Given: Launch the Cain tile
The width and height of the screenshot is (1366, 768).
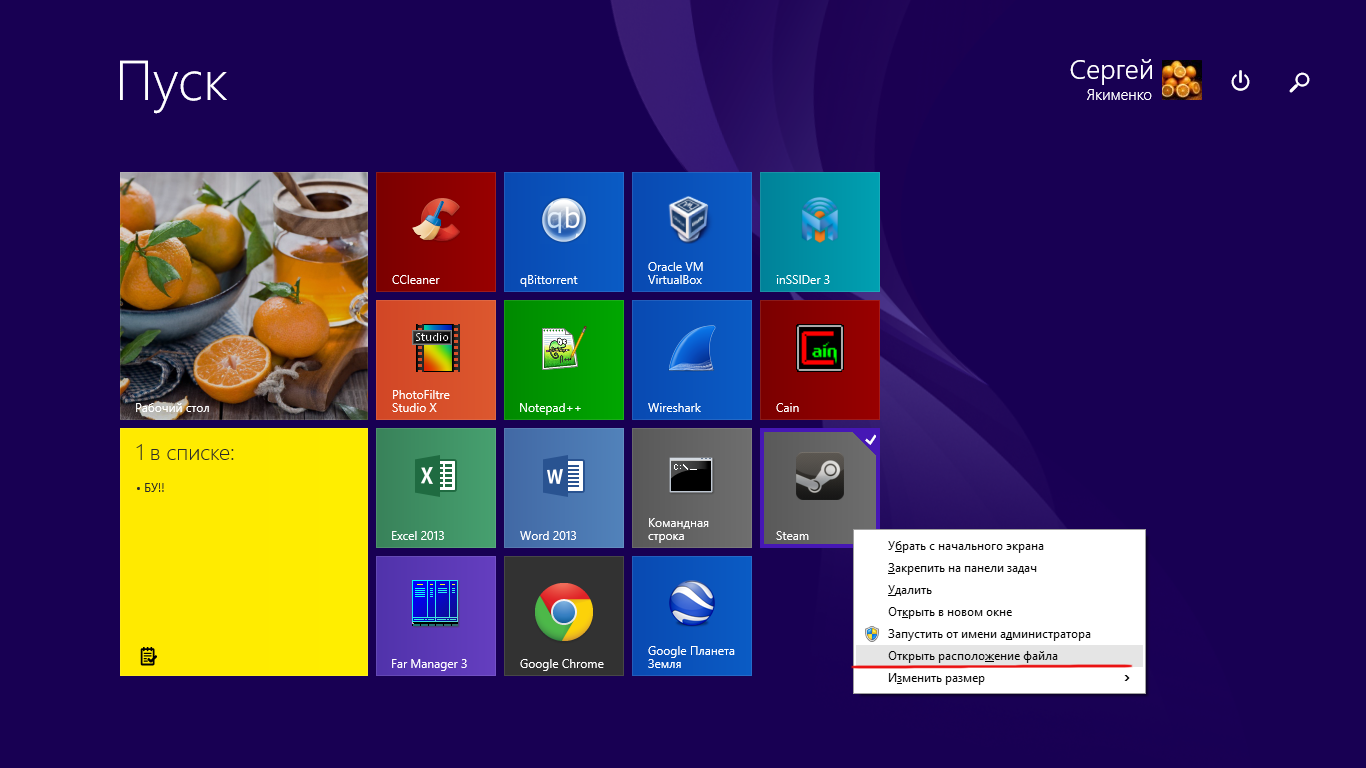Looking at the screenshot, I should tap(820, 360).
